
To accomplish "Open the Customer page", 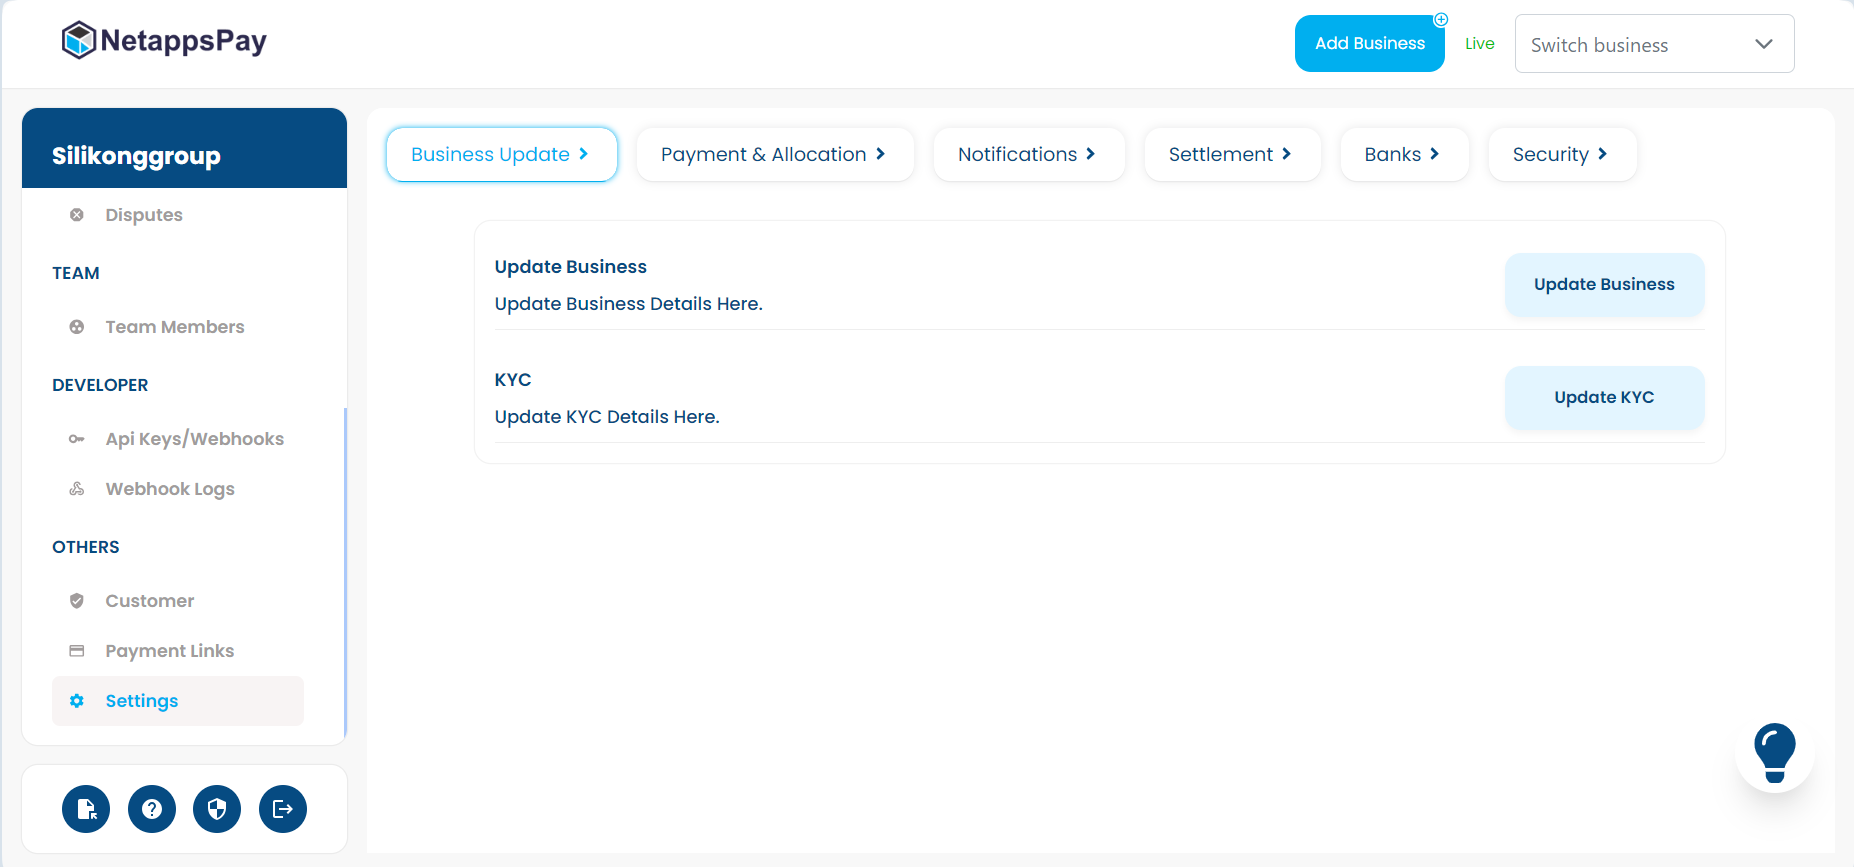I will tap(178, 601).
